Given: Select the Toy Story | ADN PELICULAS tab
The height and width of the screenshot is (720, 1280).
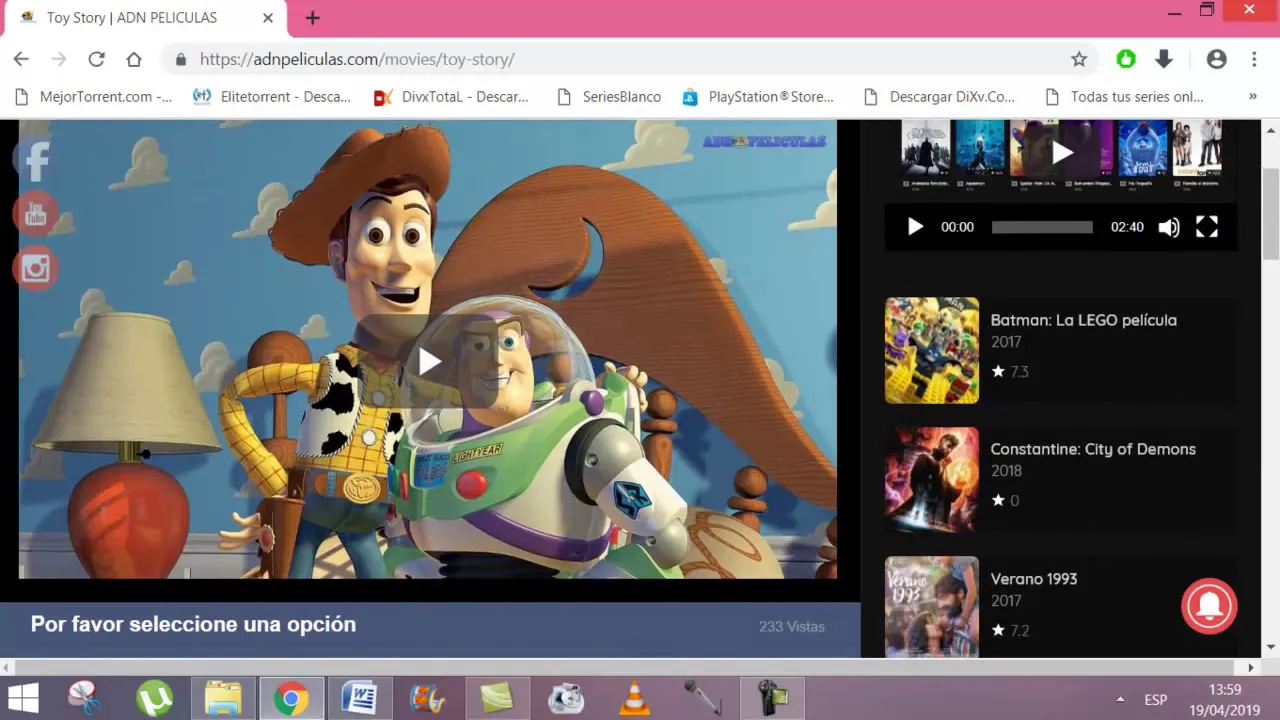Looking at the screenshot, I should point(147,19).
